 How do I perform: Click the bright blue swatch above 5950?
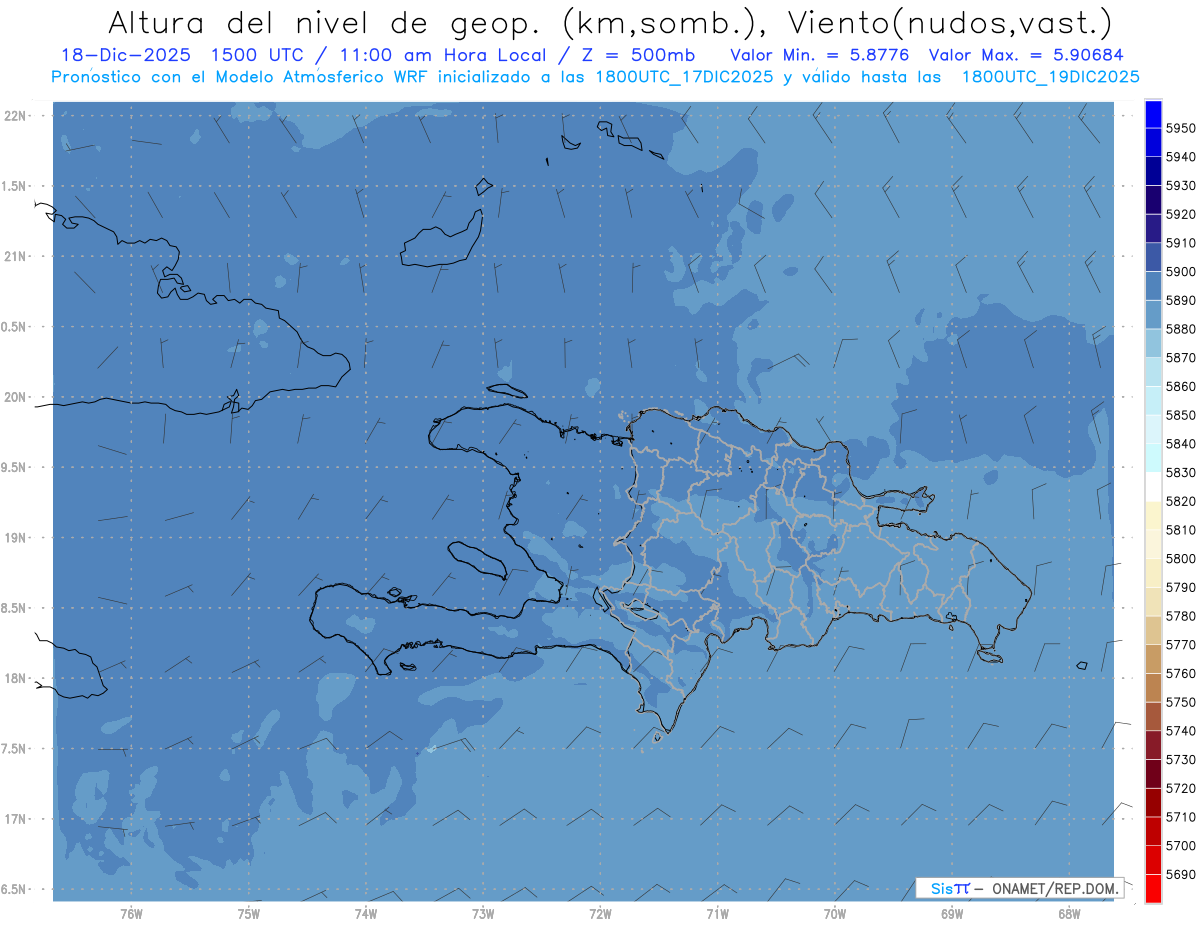point(1153,114)
